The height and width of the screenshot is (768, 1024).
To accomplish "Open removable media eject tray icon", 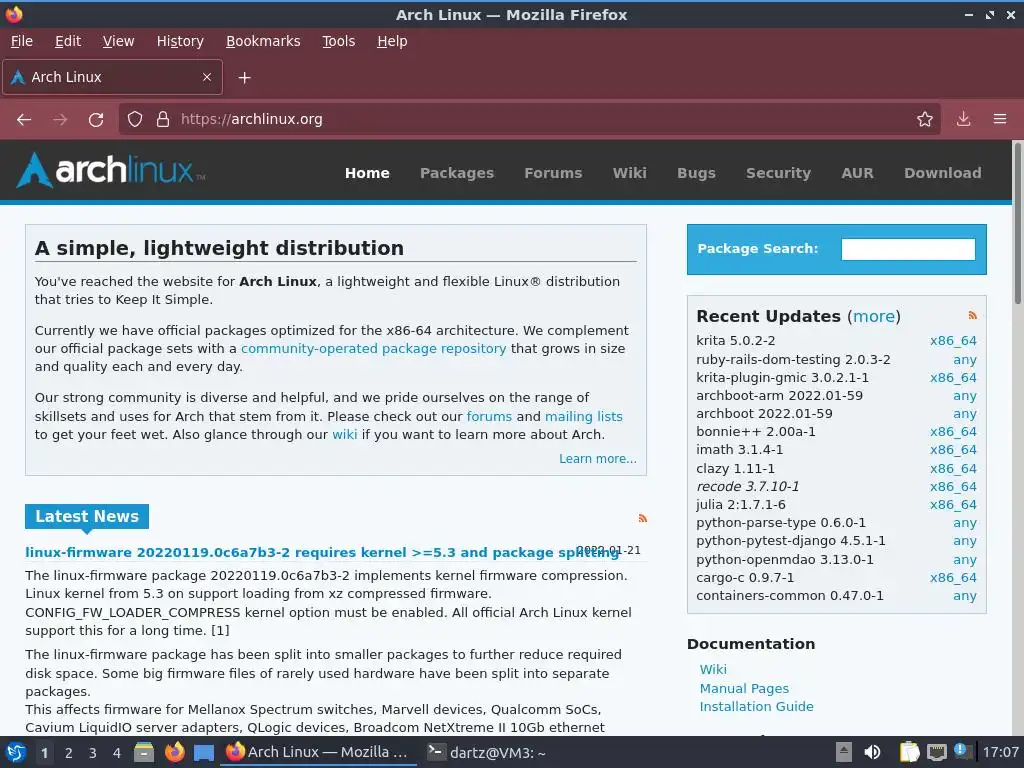I will tap(844, 752).
